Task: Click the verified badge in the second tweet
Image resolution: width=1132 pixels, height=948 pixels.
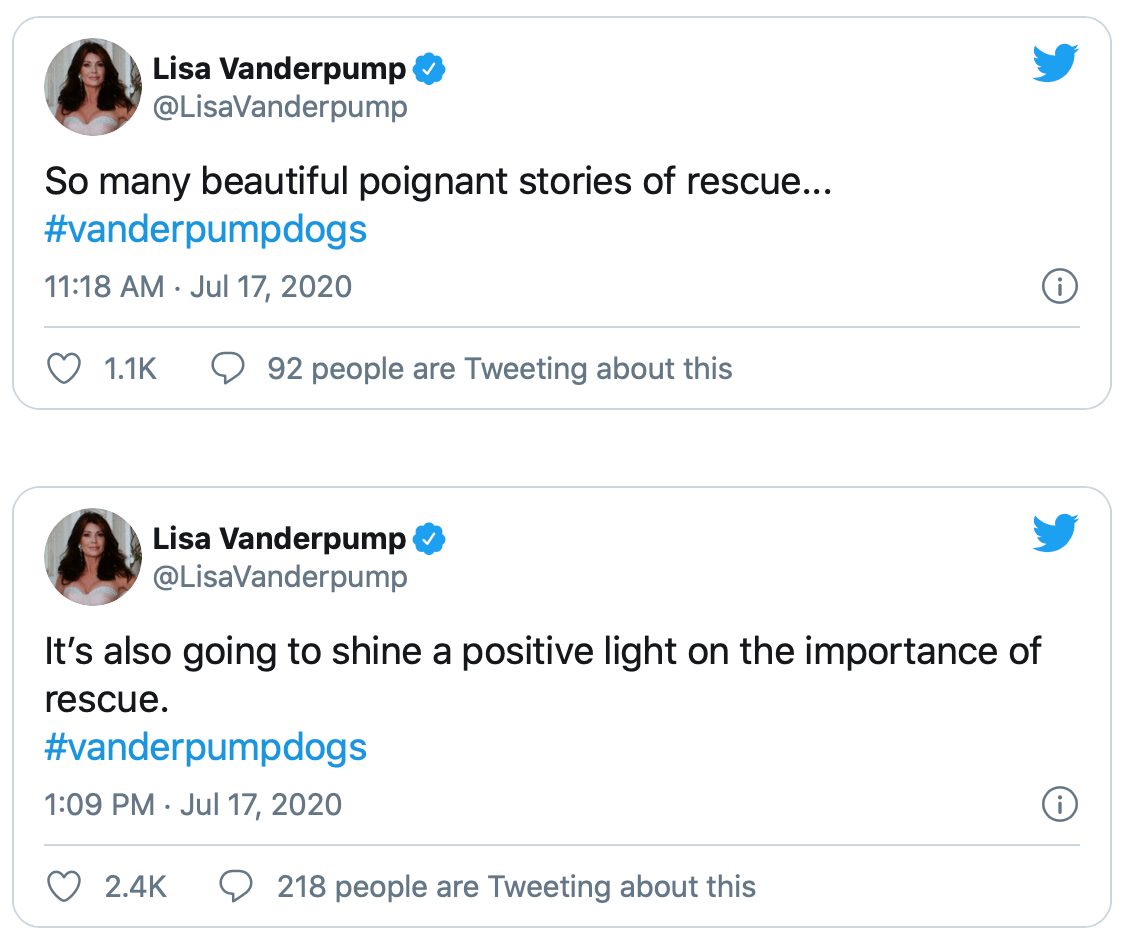Action: point(429,539)
